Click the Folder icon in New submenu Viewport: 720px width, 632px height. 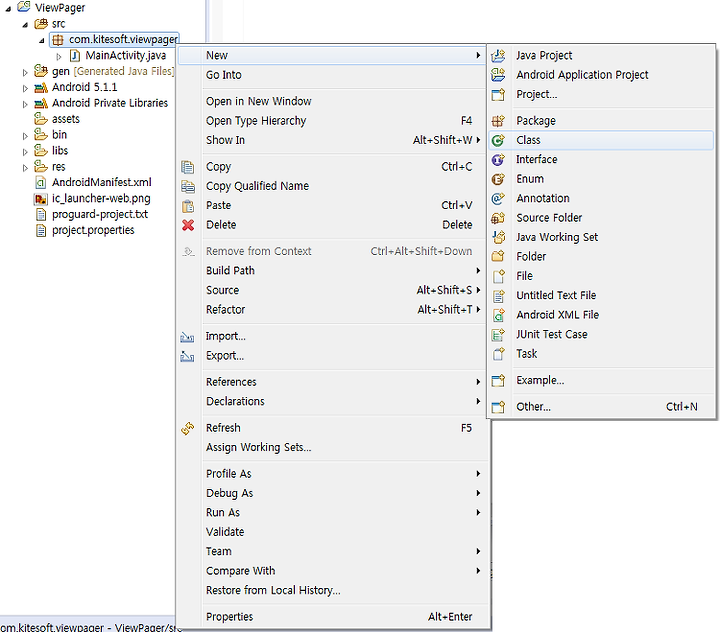click(x=498, y=256)
